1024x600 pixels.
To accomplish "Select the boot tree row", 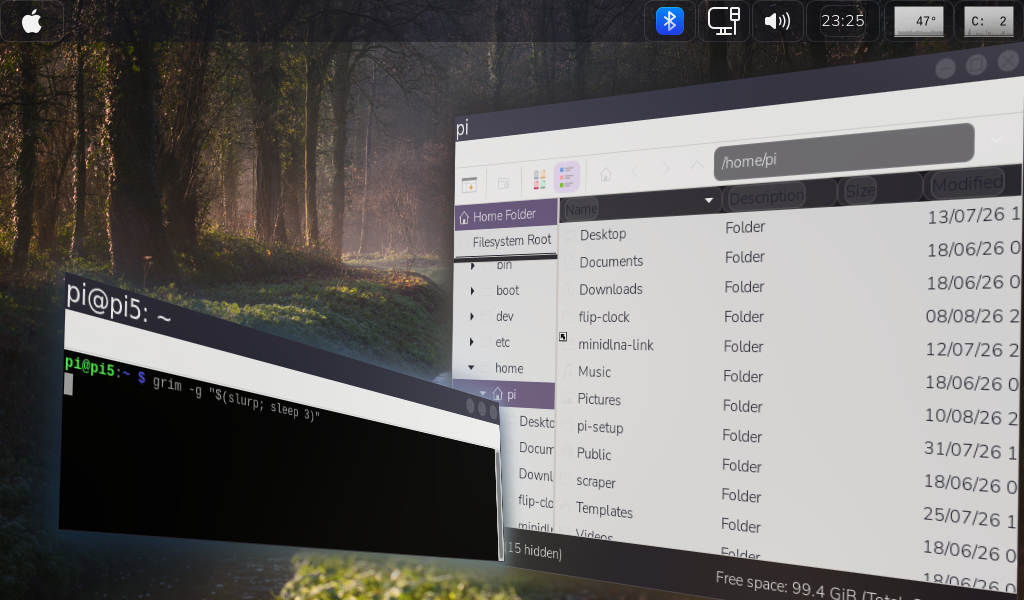I will [505, 291].
